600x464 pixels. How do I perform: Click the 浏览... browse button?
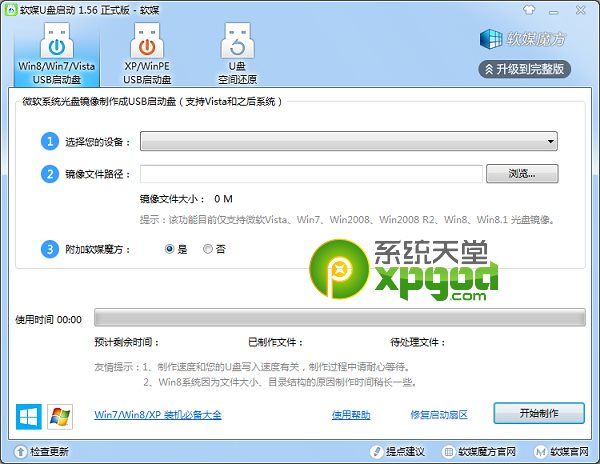tap(522, 174)
